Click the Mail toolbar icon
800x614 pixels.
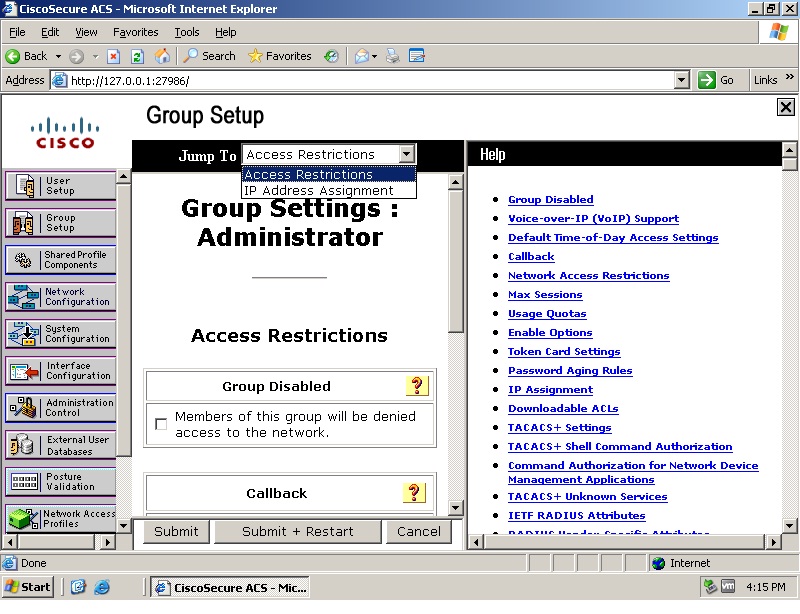click(x=361, y=56)
